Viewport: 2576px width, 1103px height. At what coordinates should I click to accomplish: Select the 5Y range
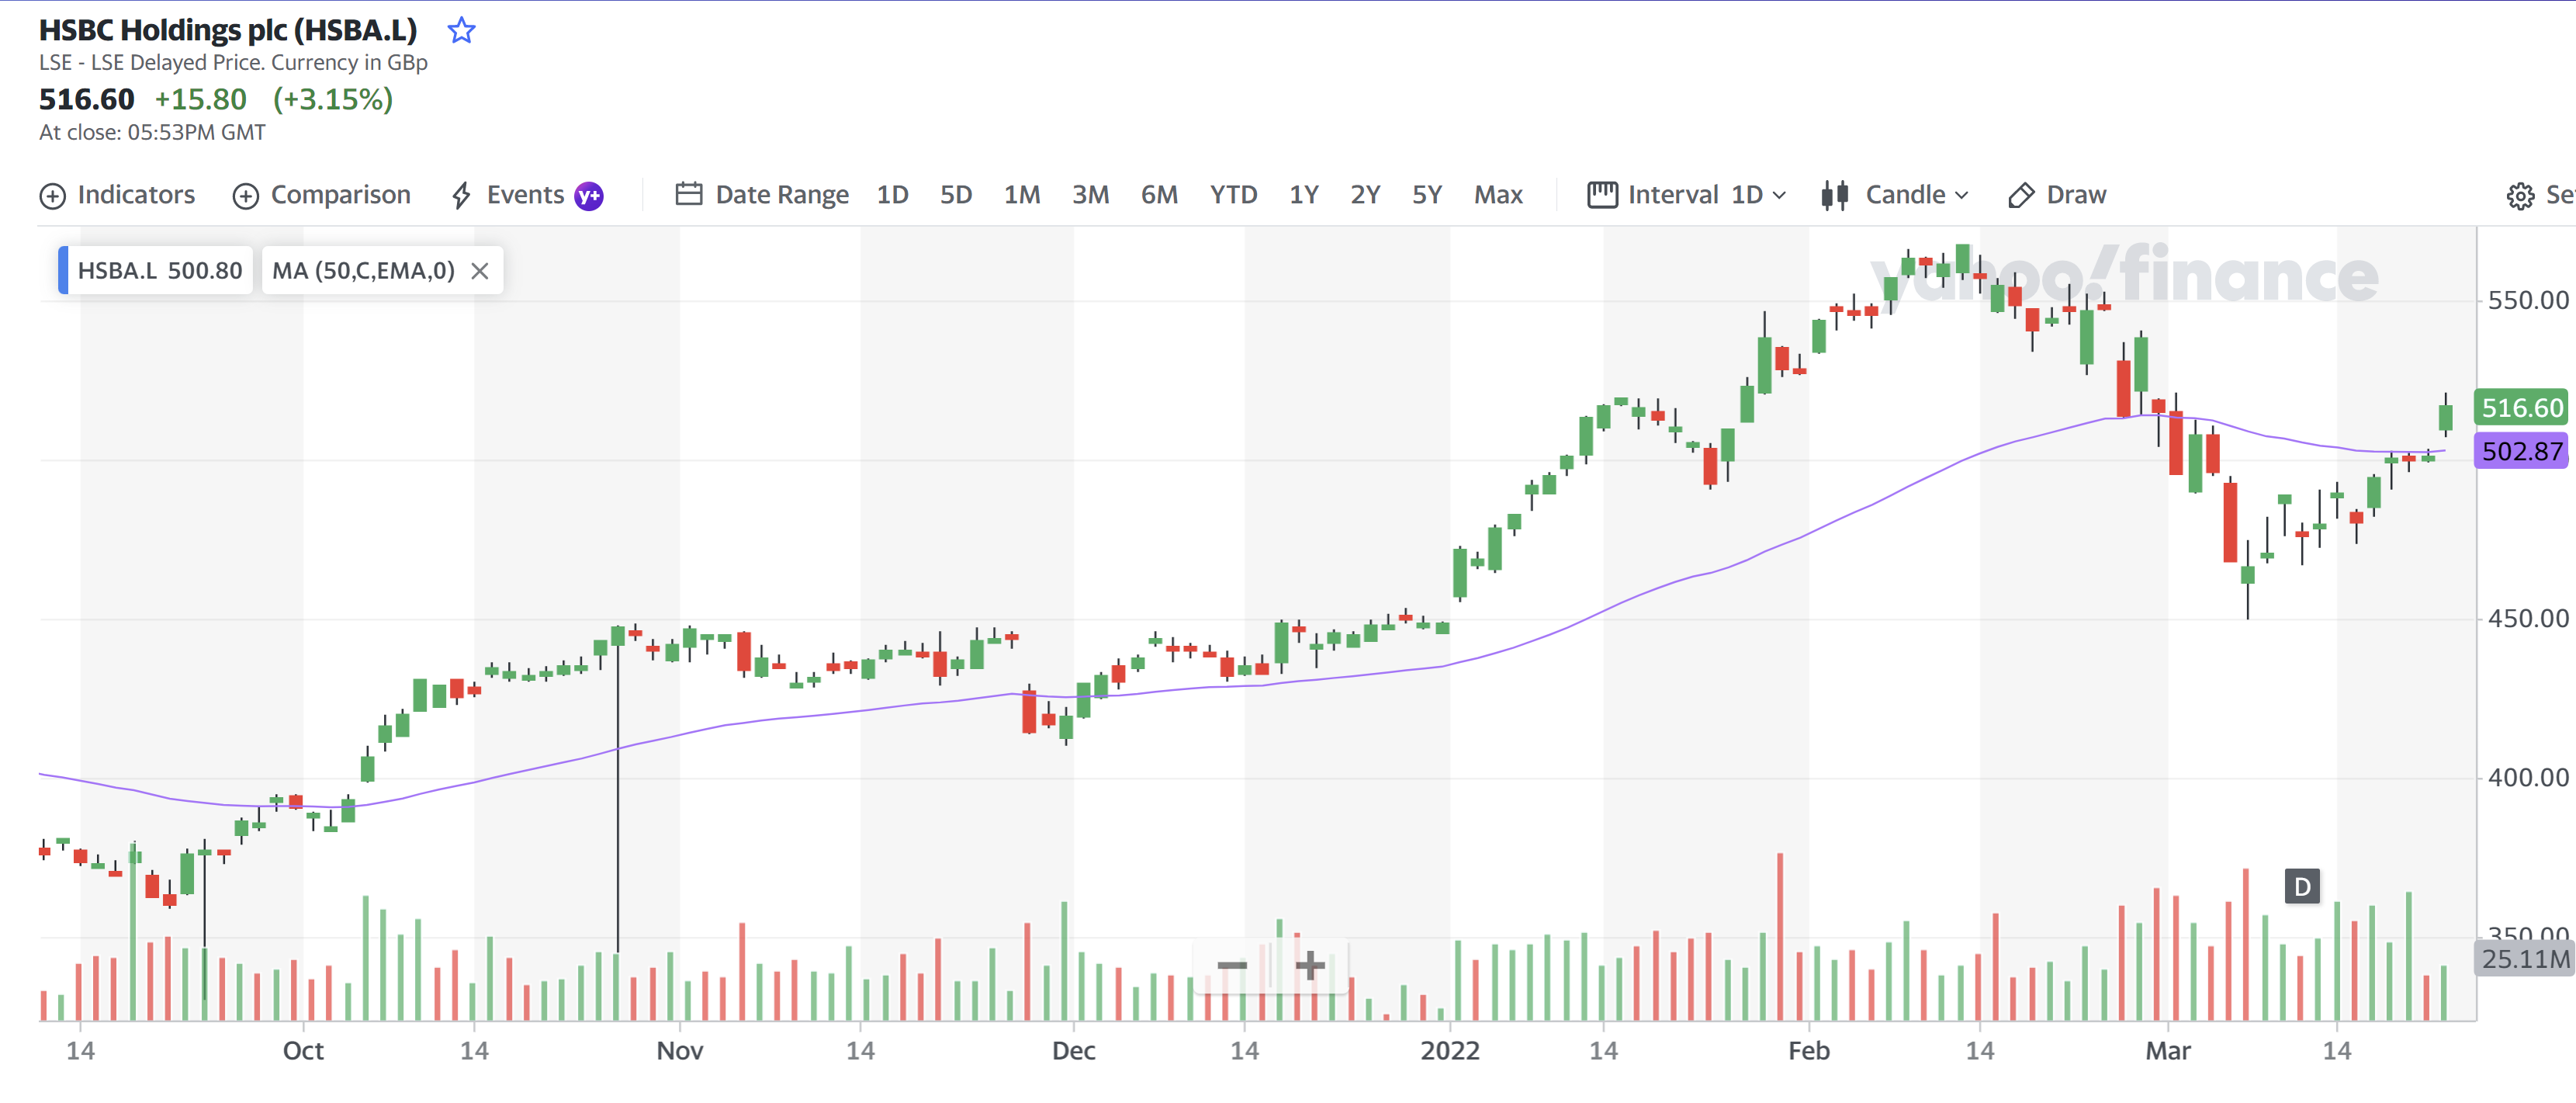coord(1427,195)
